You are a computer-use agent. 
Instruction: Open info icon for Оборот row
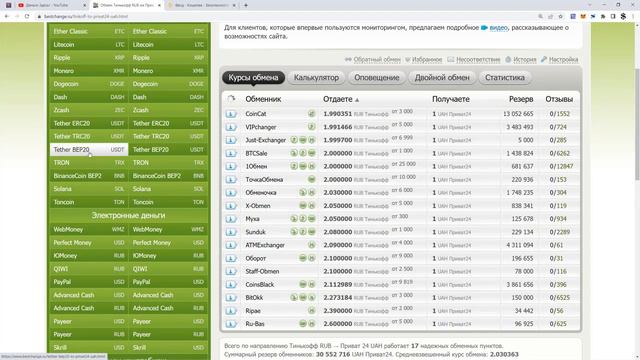pos(231,258)
